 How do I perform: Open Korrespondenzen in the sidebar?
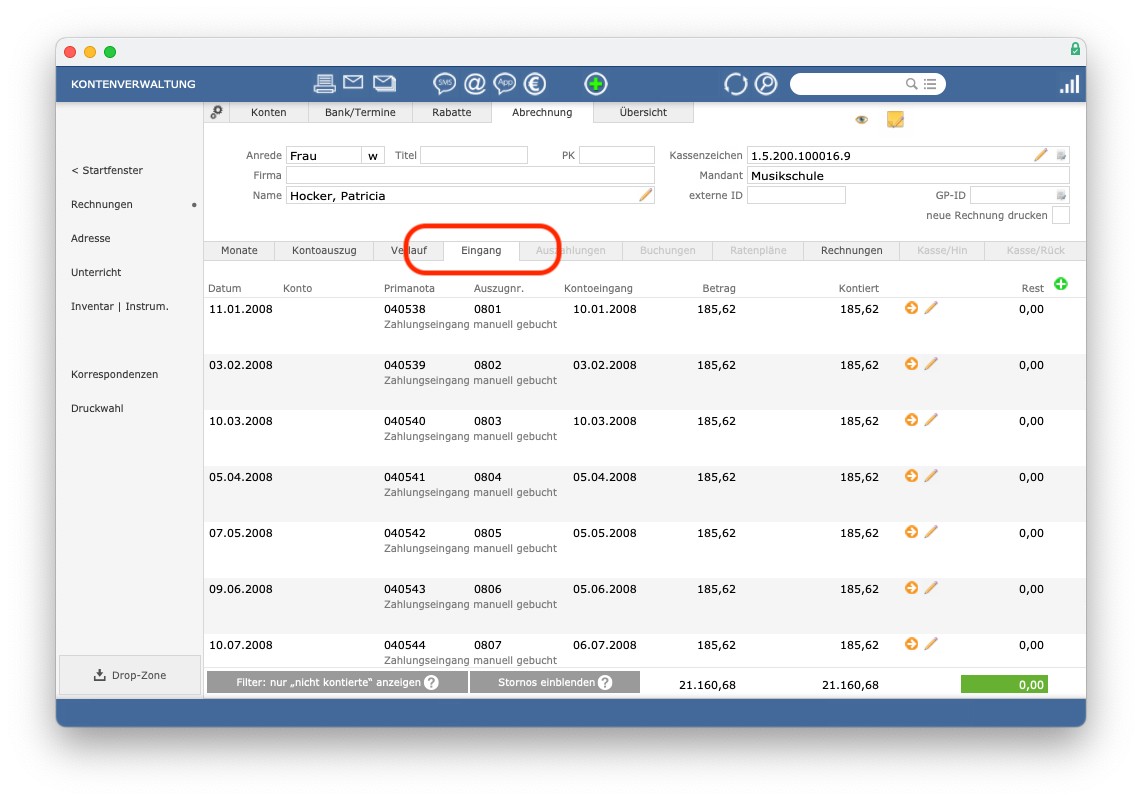114,374
